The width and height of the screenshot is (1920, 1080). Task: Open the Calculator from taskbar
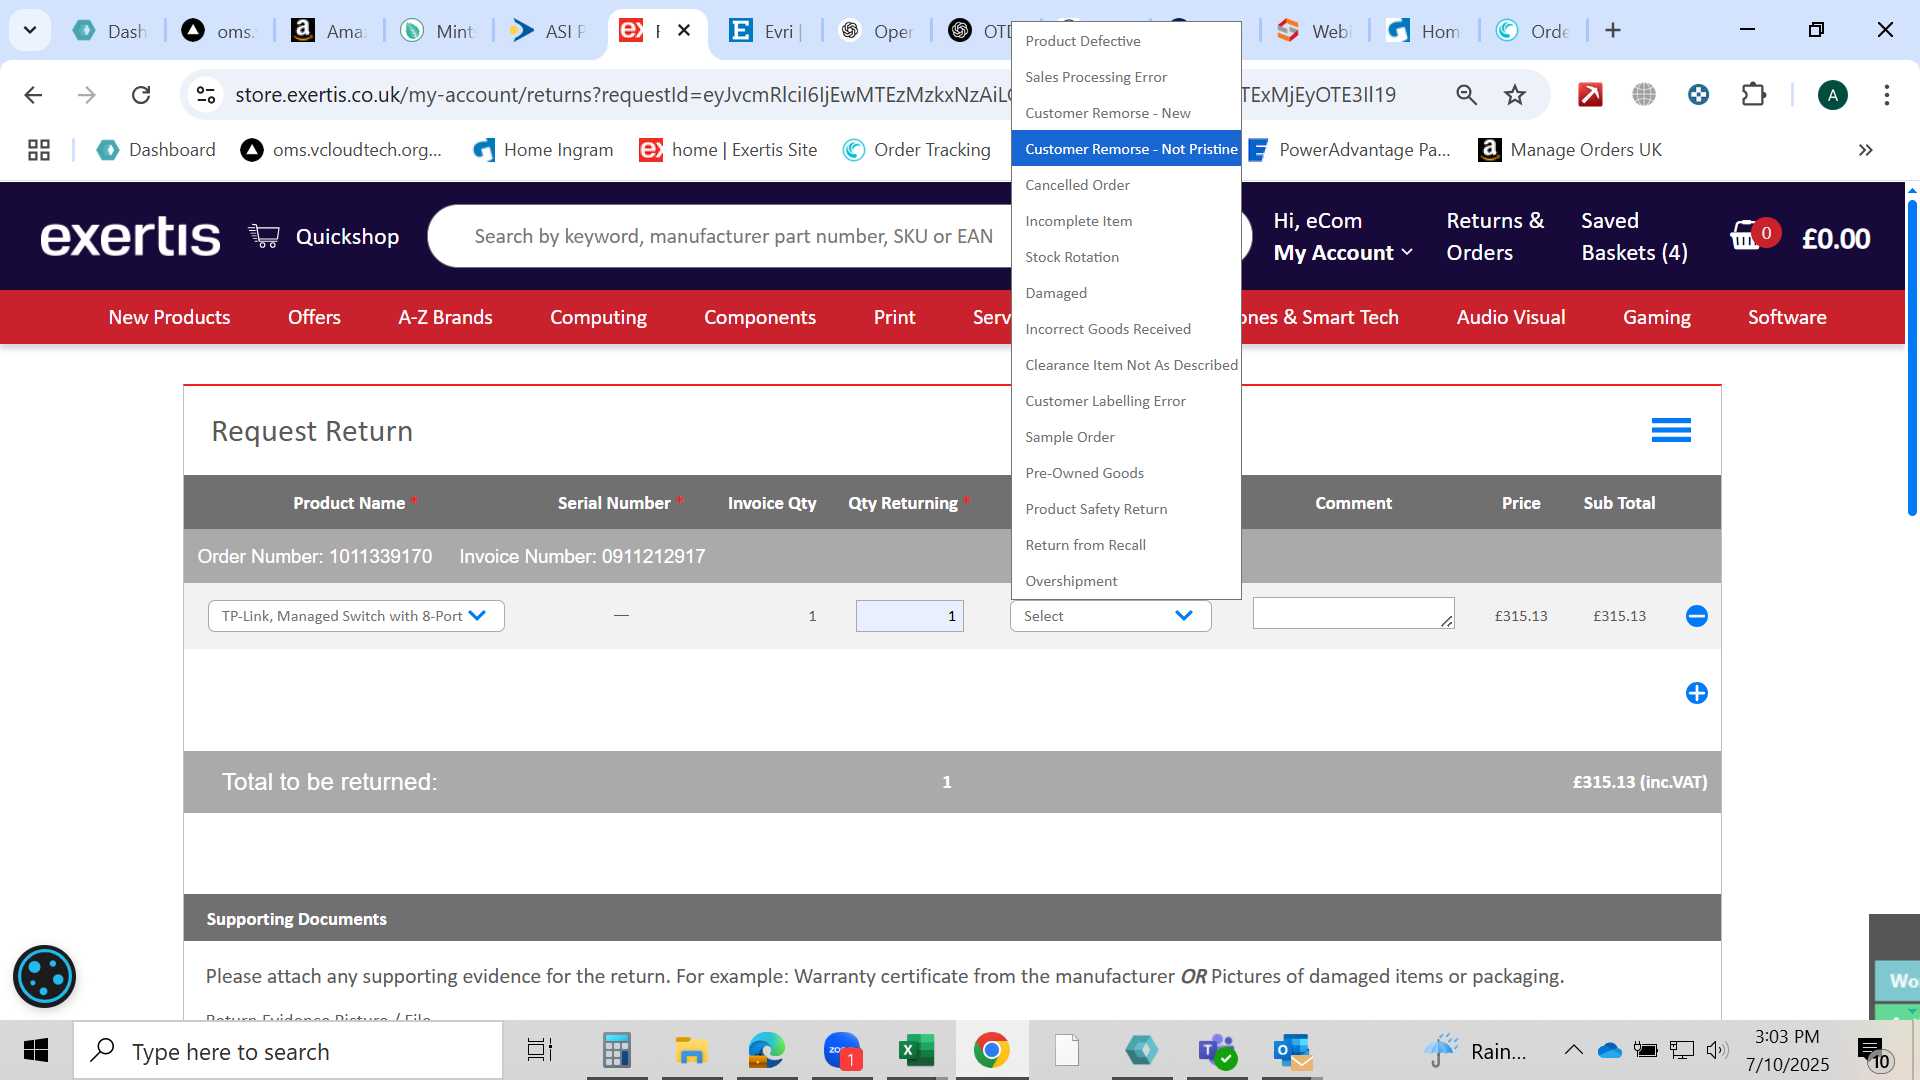pyautogui.click(x=616, y=1050)
